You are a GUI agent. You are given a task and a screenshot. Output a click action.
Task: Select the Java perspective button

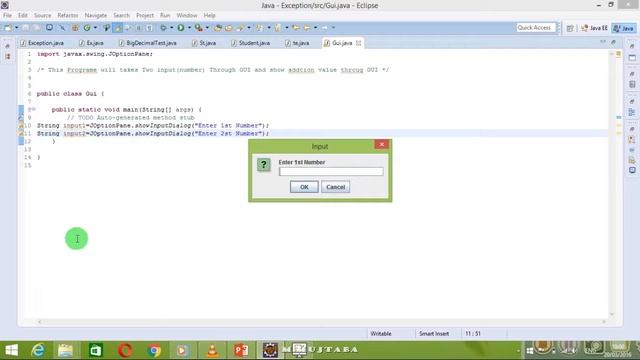click(x=624, y=28)
